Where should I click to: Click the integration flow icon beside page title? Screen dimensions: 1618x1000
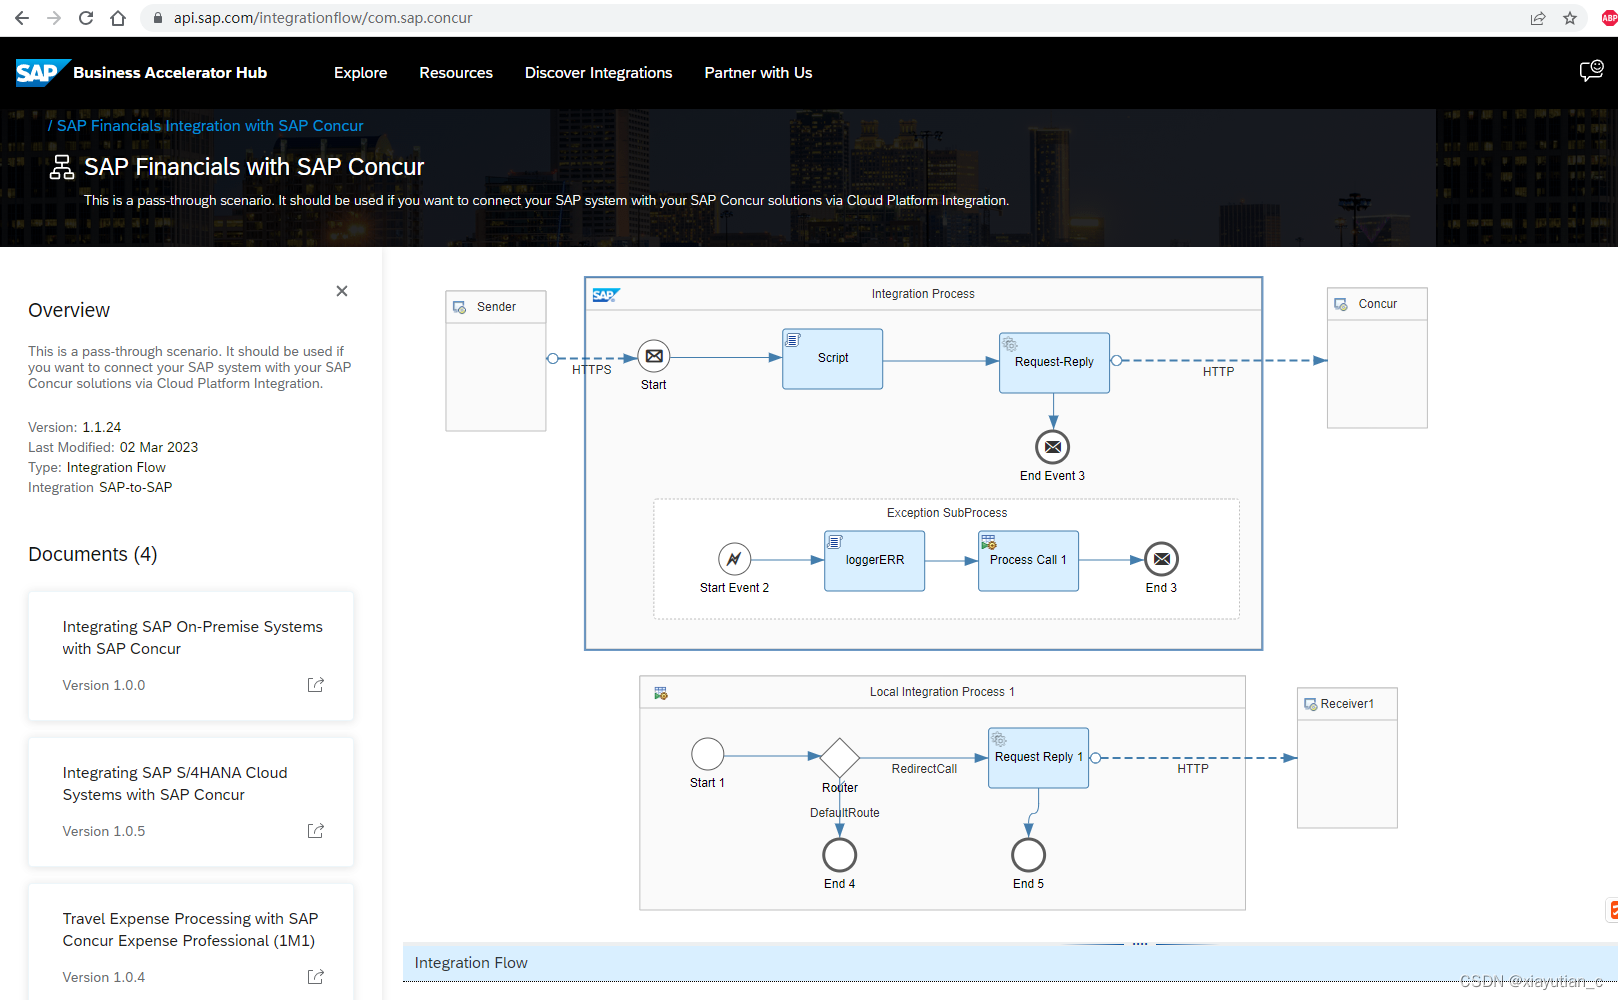(62, 167)
